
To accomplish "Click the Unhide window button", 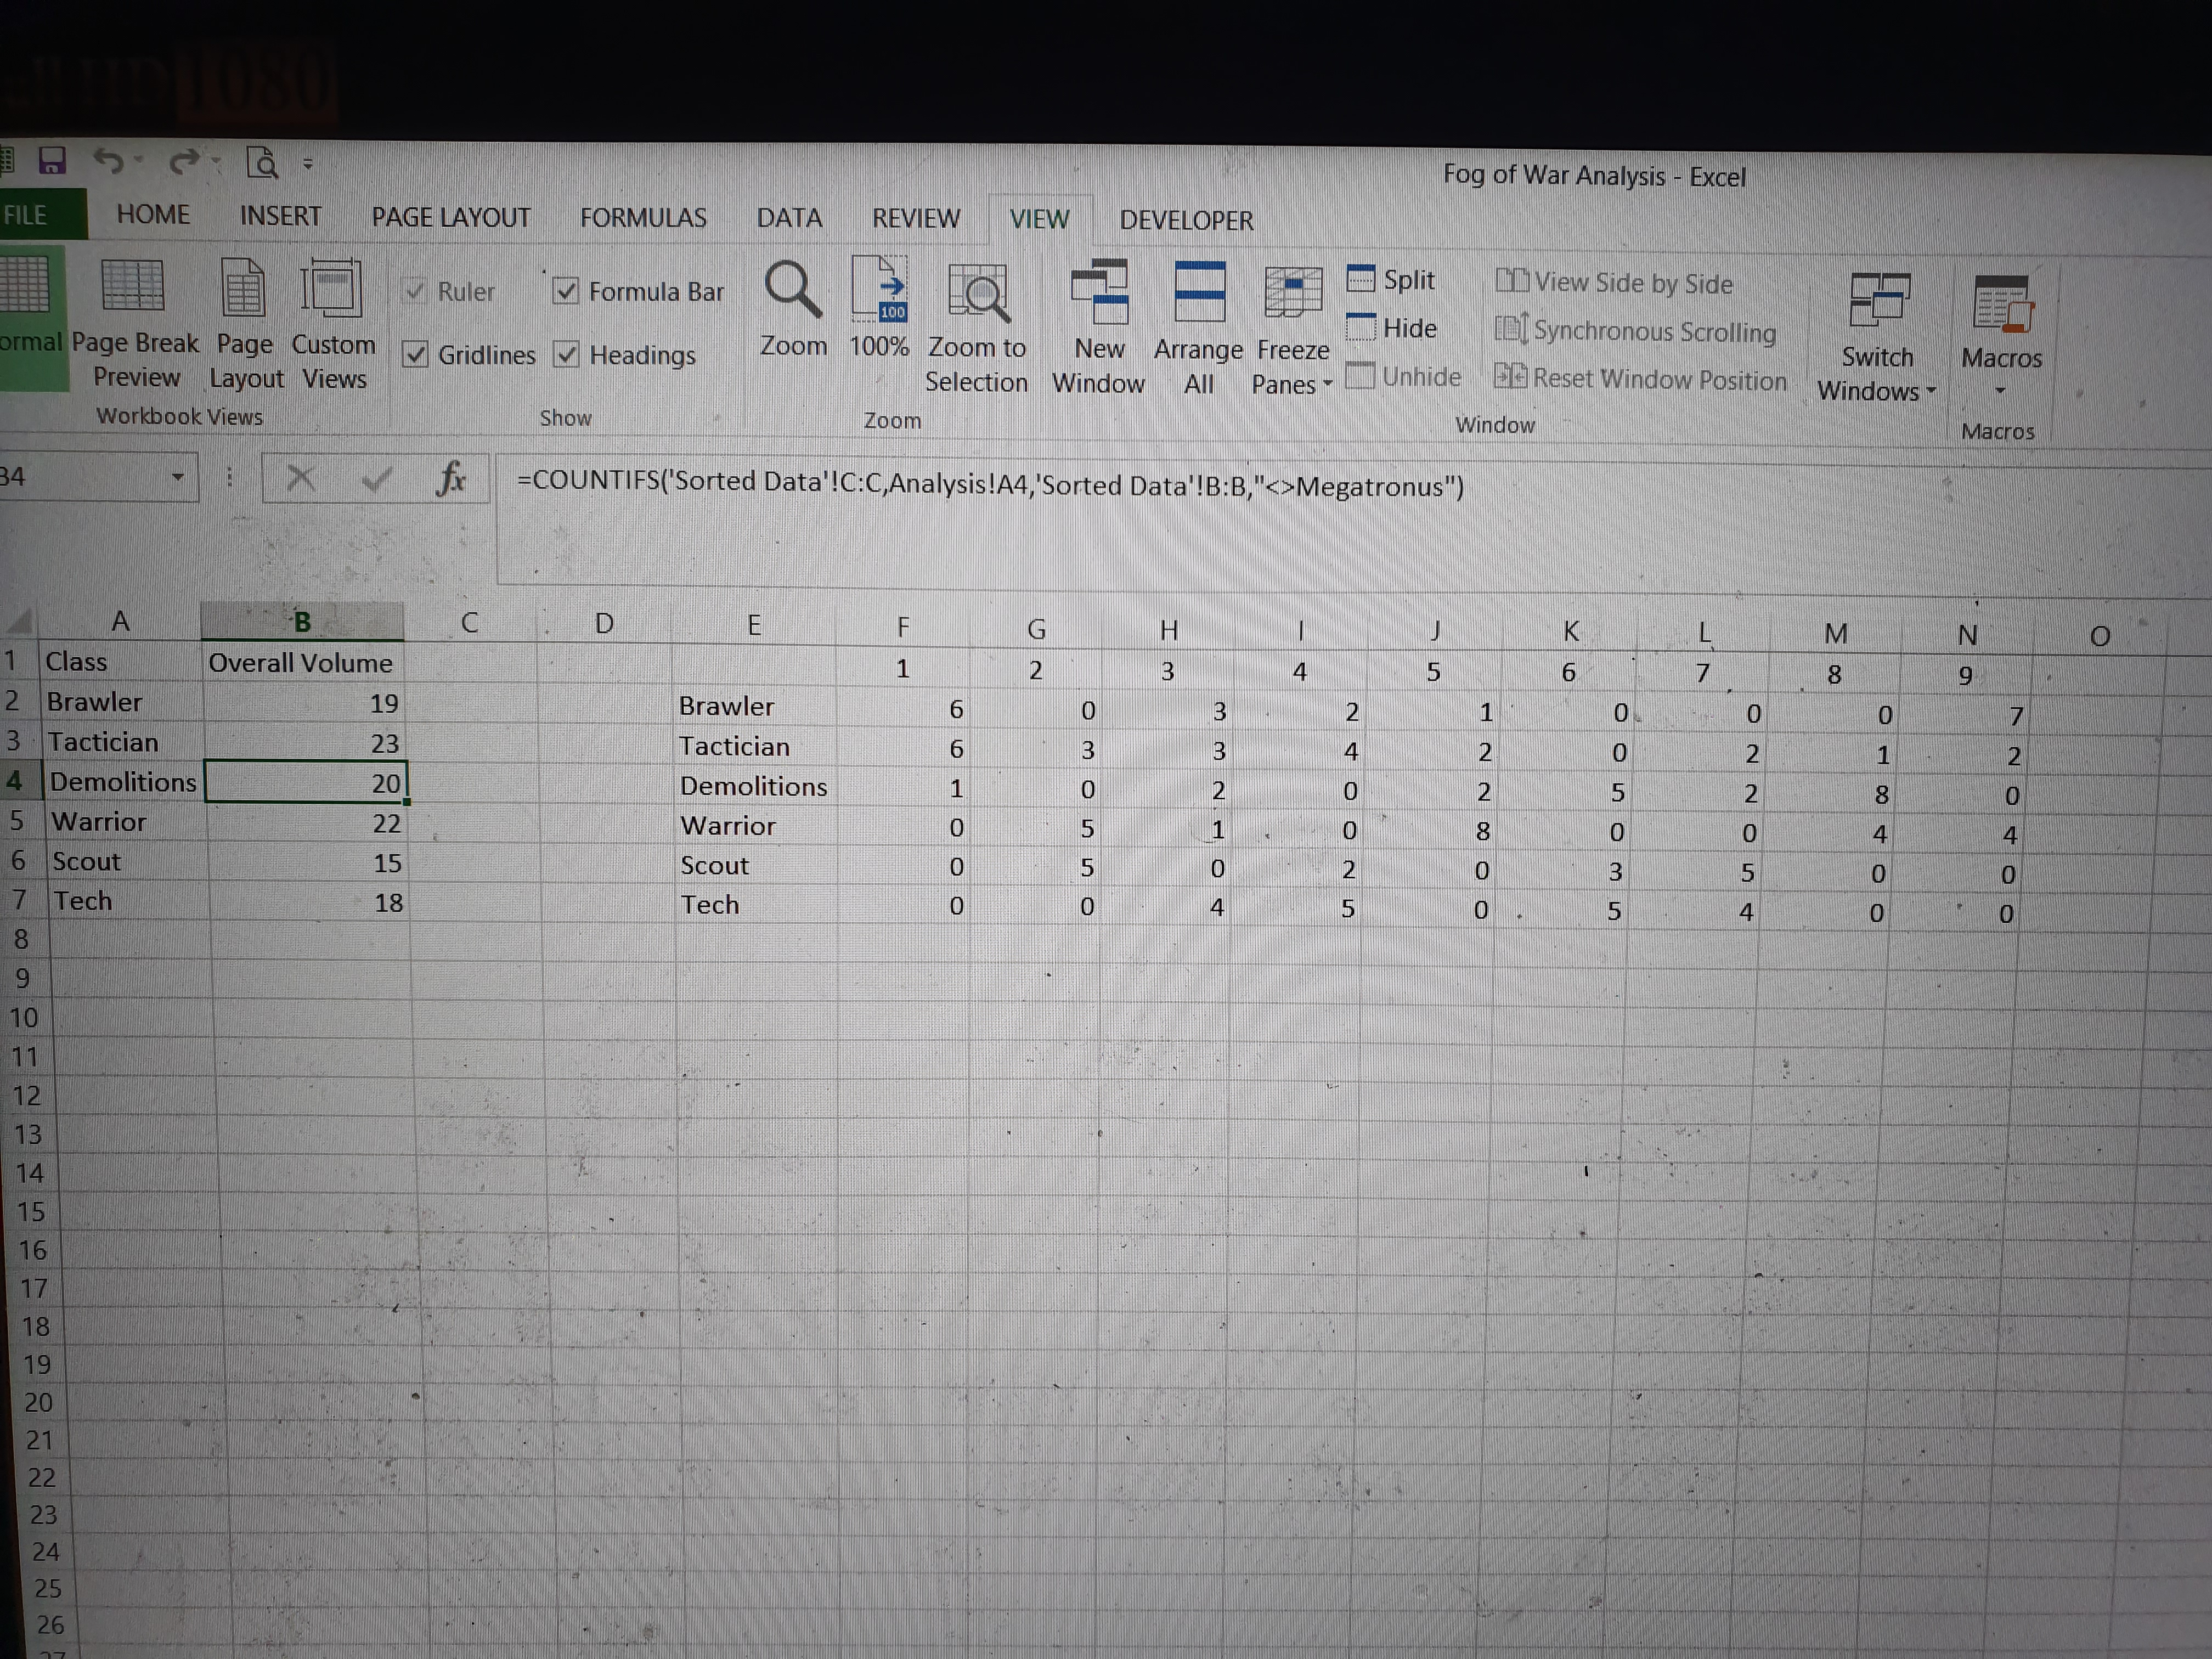I will (x=1403, y=377).
